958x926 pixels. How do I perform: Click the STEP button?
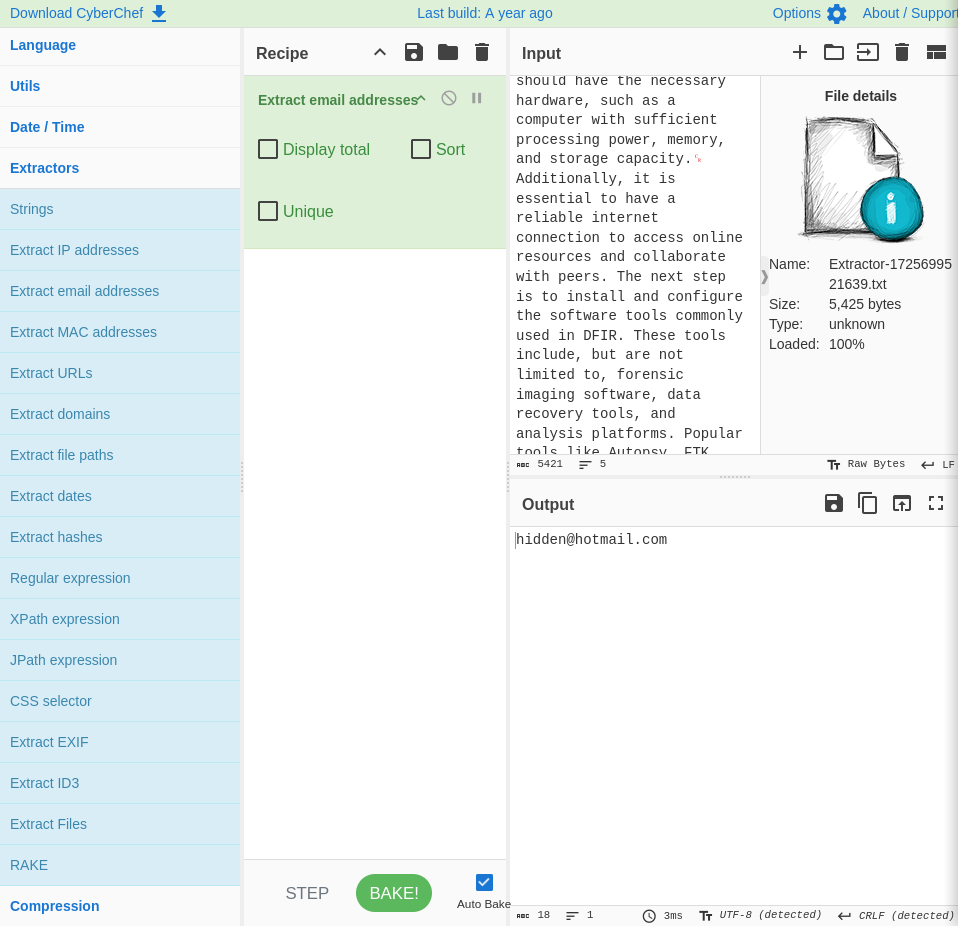coord(307,893)
